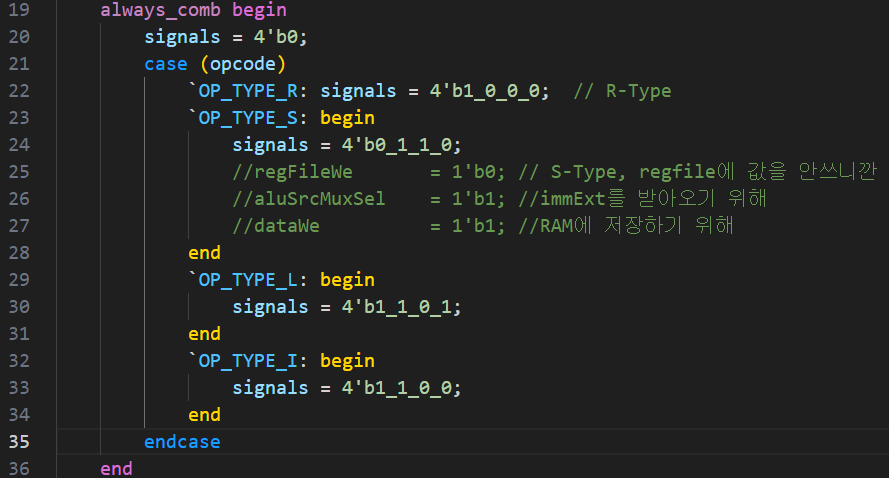The width and height of the screenshot is (889, 478).
Task: Click 'signals' identifier on line 33
Action: coord(270,388)
